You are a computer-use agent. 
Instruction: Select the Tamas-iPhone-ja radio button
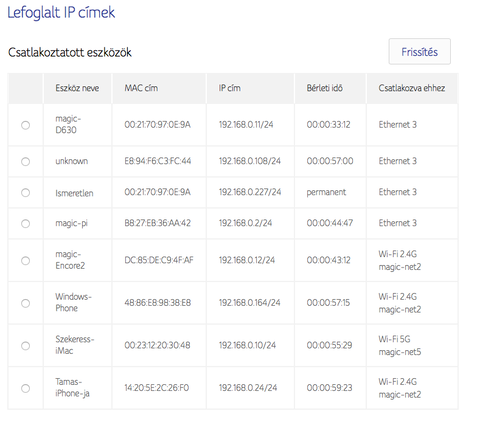(25, 388)
